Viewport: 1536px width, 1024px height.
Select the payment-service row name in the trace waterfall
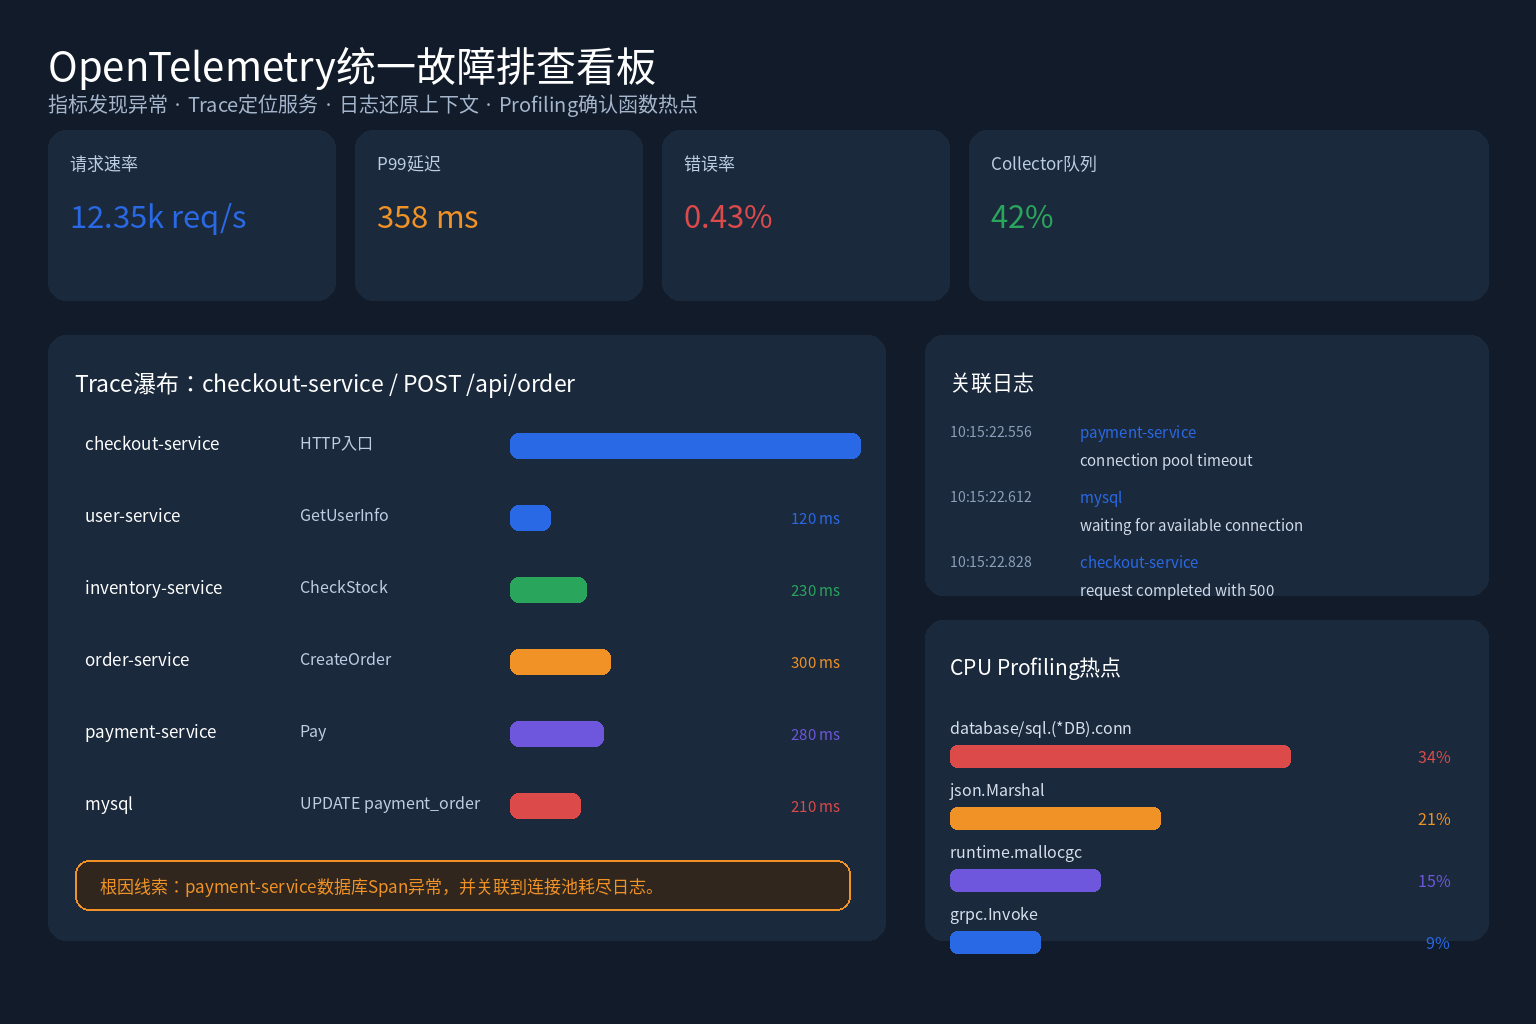[x=151, y=731]
